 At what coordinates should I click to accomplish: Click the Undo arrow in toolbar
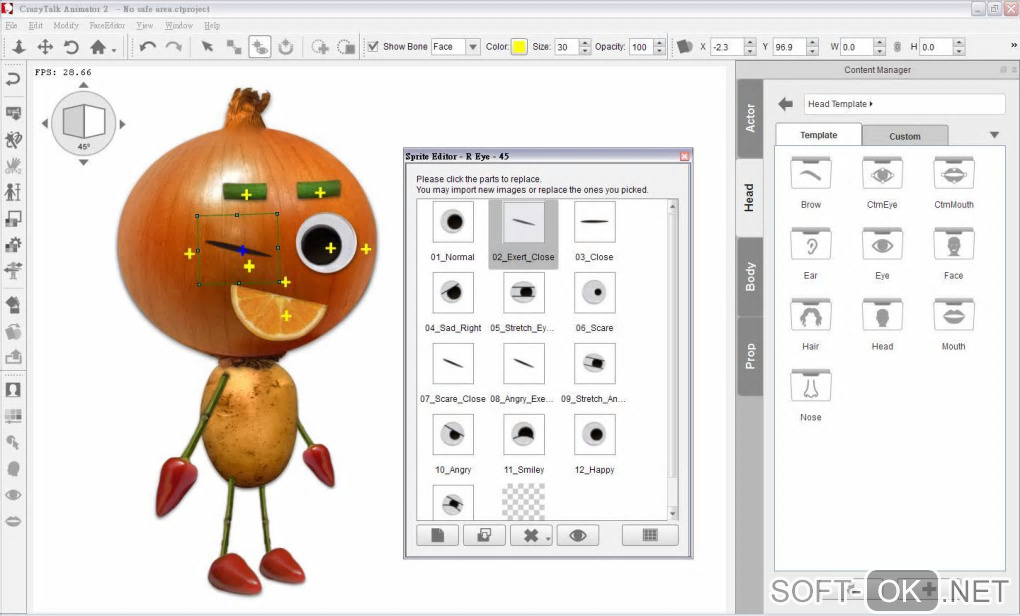[148, 47]
